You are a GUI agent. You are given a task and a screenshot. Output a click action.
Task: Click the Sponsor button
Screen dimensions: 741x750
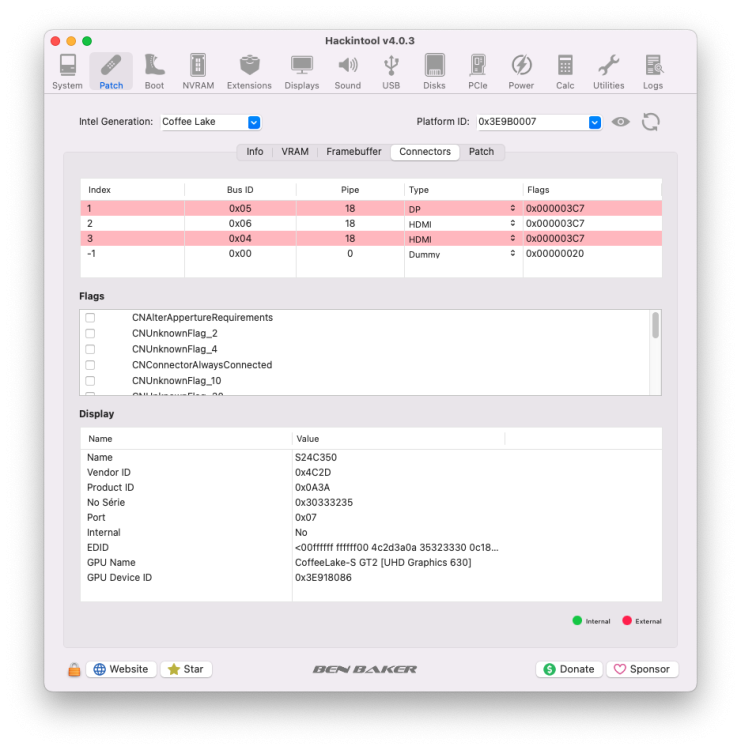(x=642, y=669)
